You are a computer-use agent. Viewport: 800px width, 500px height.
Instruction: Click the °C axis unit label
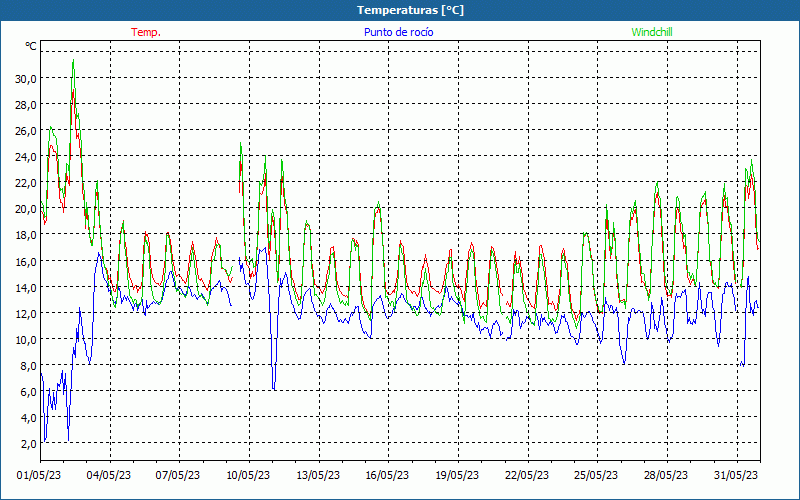31,46
